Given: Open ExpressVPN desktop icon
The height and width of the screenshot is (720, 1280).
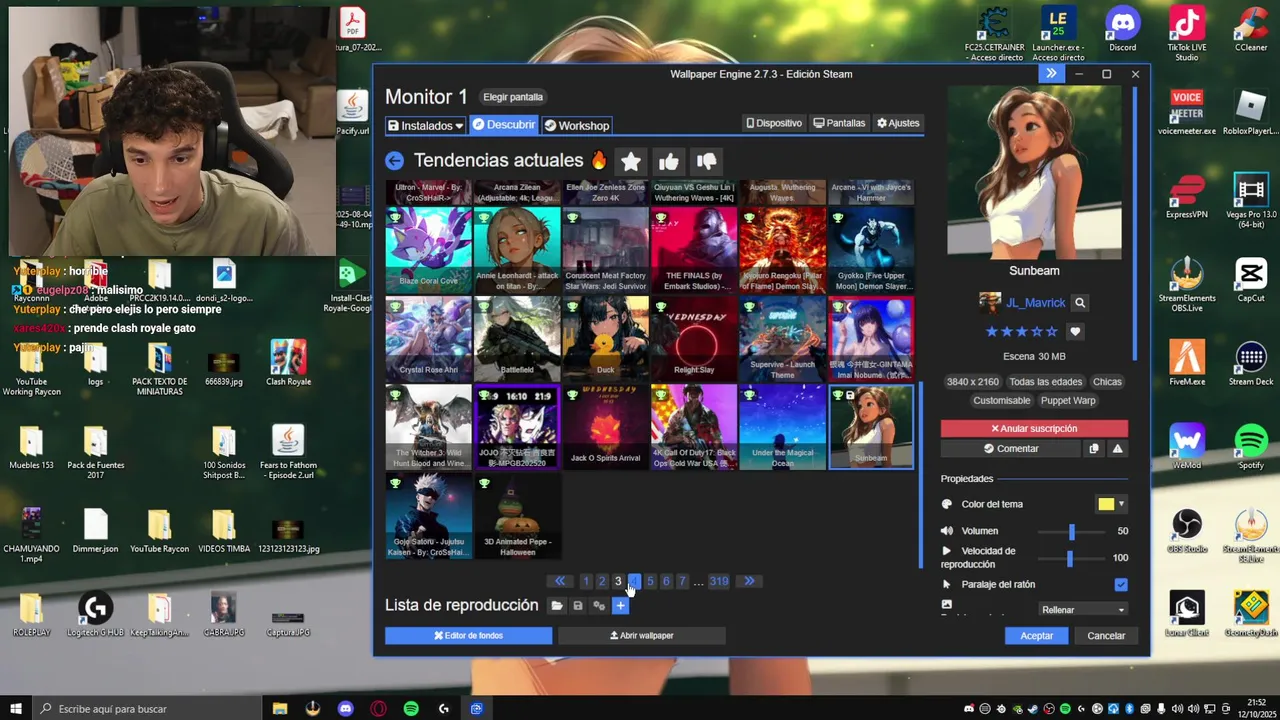Looking at the screenshot, I should click(x=1187, y=196).
